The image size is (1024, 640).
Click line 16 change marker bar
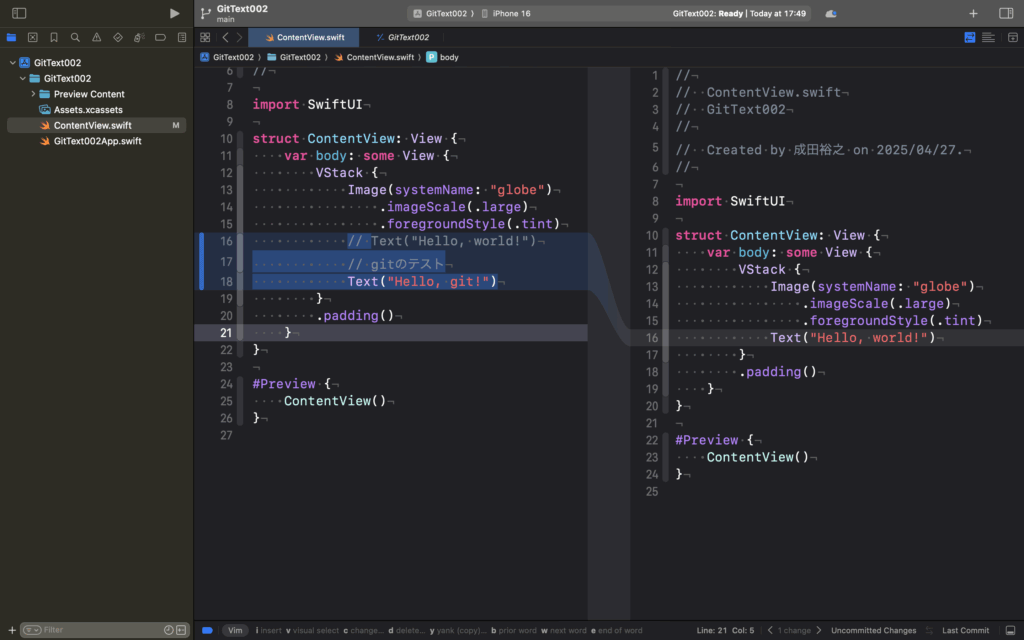click(202, 261)
